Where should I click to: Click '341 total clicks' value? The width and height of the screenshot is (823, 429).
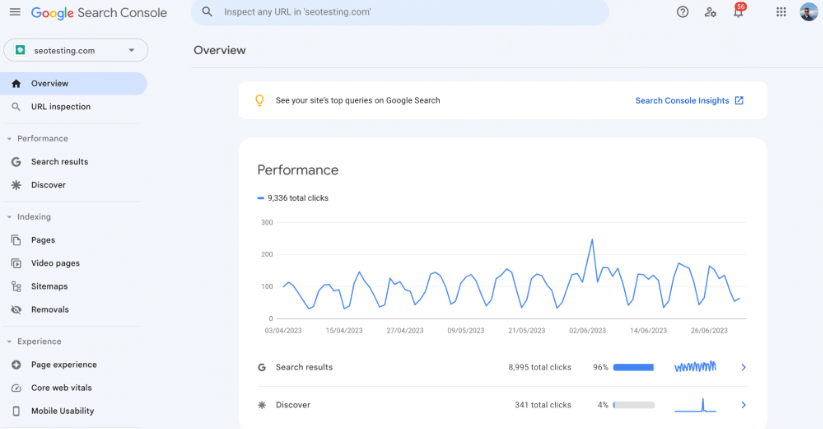click(543, 405)
